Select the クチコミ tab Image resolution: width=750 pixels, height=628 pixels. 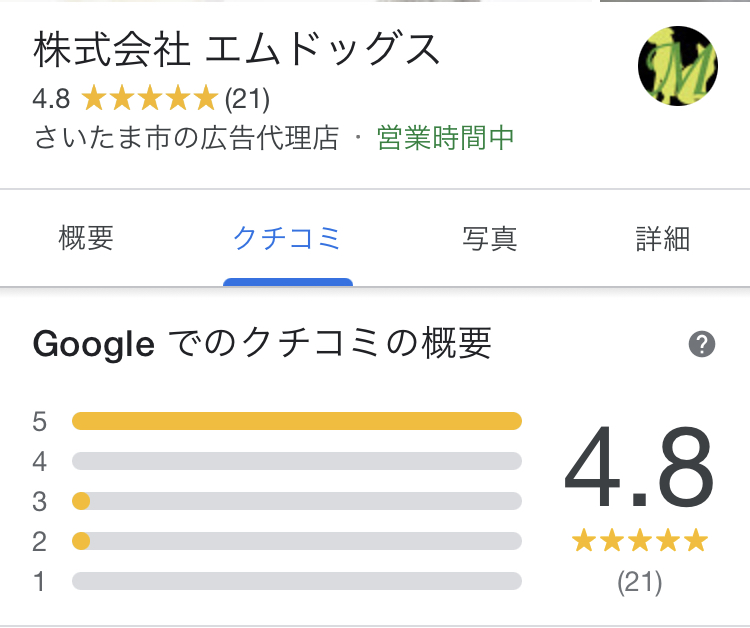pyautogui.click(x=287, y=239)
